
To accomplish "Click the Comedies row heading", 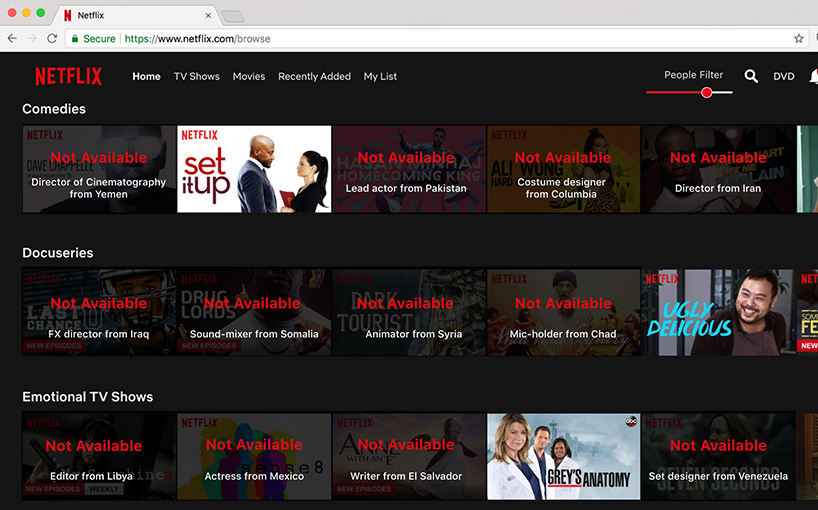I will coord(54,109).
